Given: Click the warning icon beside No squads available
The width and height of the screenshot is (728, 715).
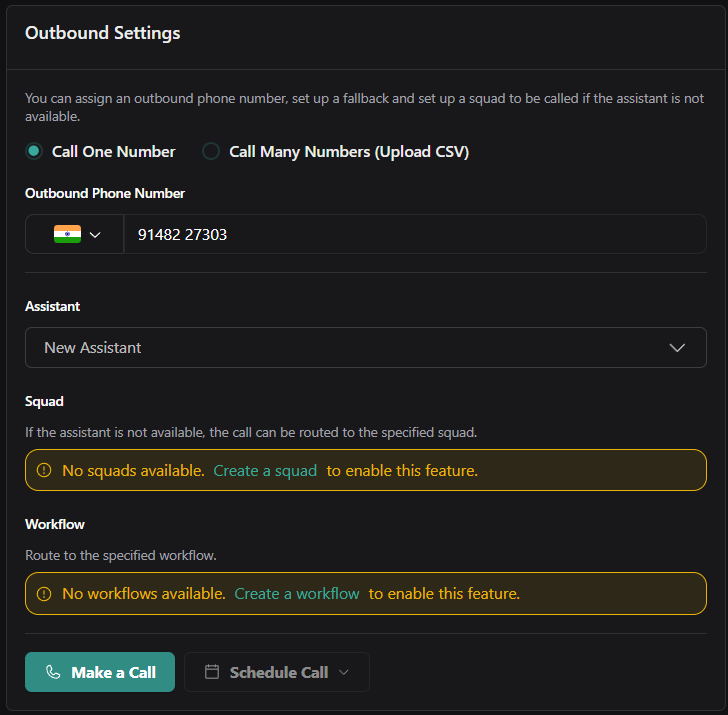Looking at the screenshot, I should click(44, 470).
